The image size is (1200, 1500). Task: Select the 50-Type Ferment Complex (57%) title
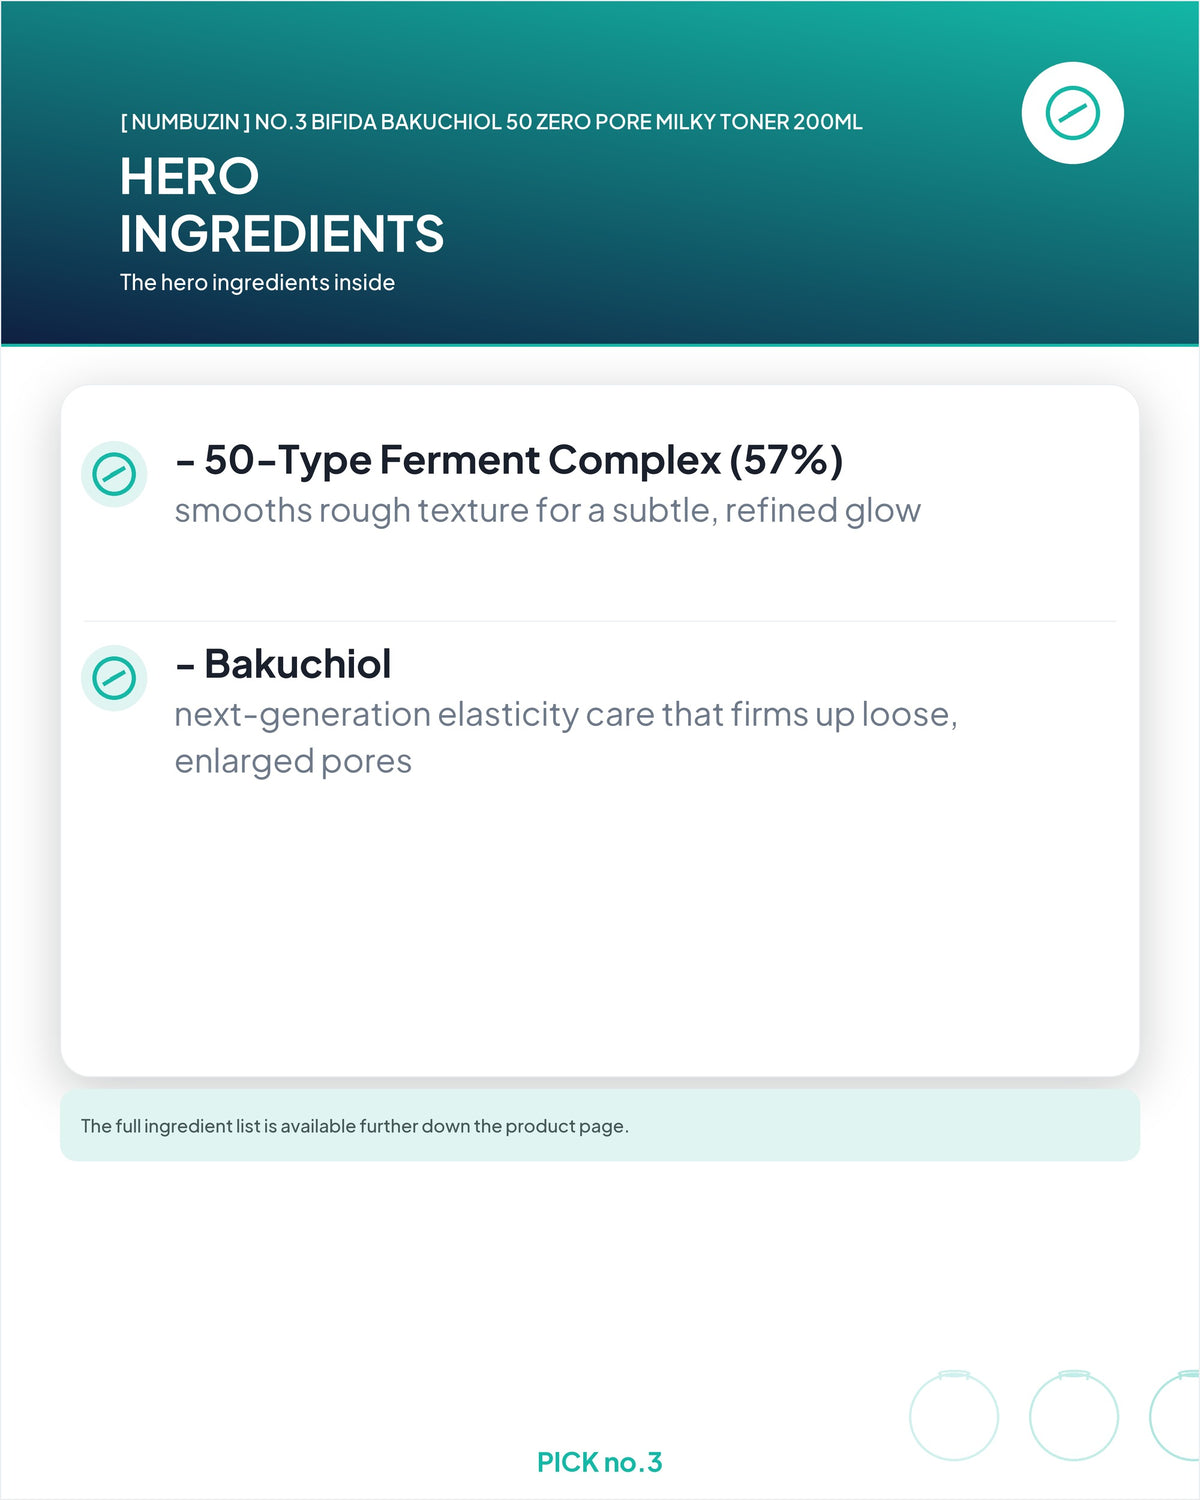(509, 460)
